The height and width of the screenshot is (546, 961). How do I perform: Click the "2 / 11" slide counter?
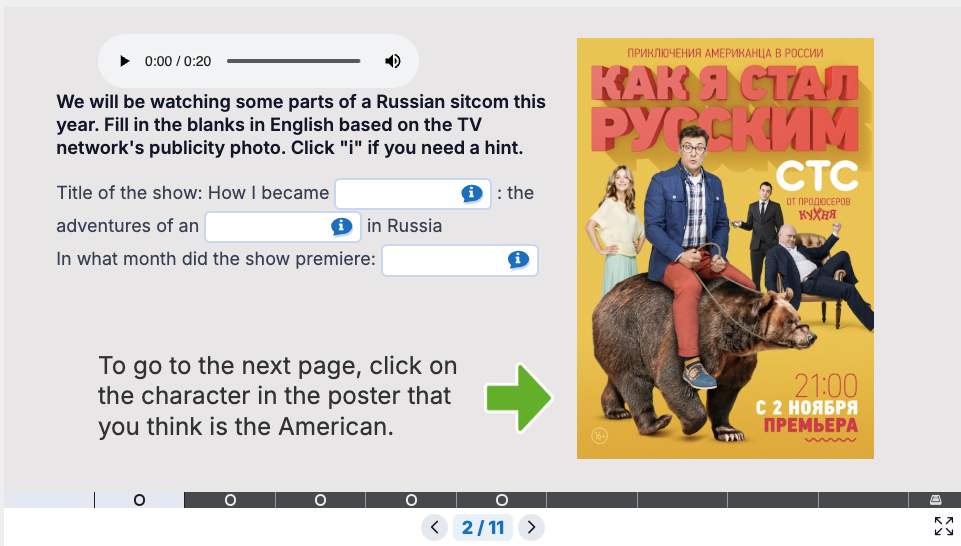click(x=483, y=528)
